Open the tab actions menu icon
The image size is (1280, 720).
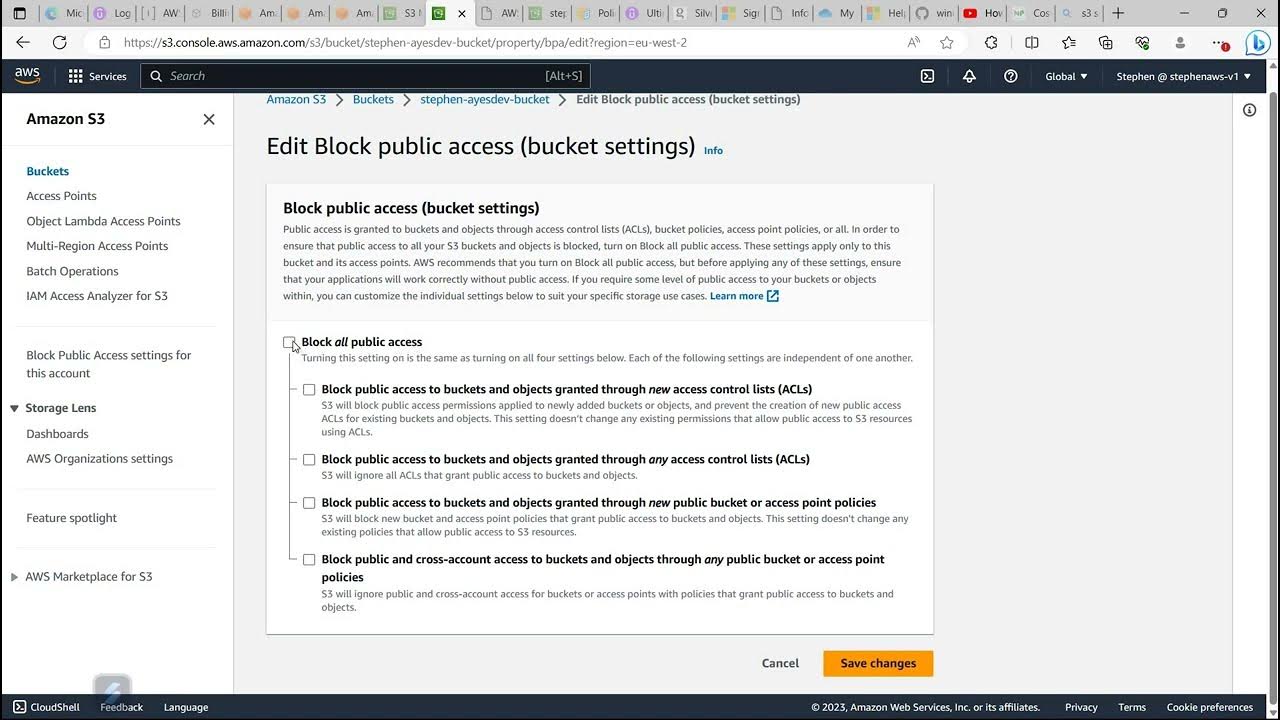[x=19, y=13]
